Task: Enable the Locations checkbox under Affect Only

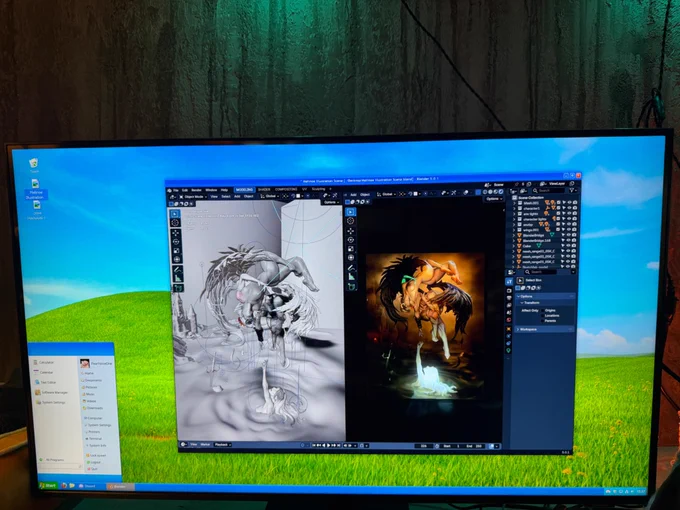Action: (x=543, y=316)
